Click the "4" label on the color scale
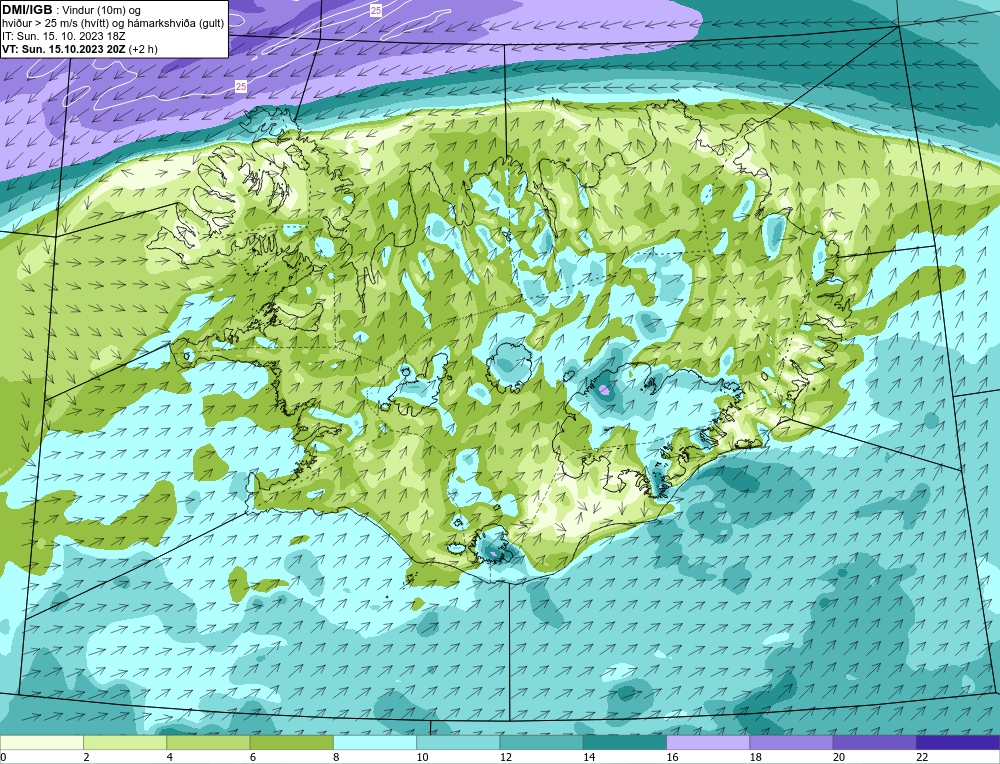The height and width of the screenshot is (764, 1000). [170, 757]
